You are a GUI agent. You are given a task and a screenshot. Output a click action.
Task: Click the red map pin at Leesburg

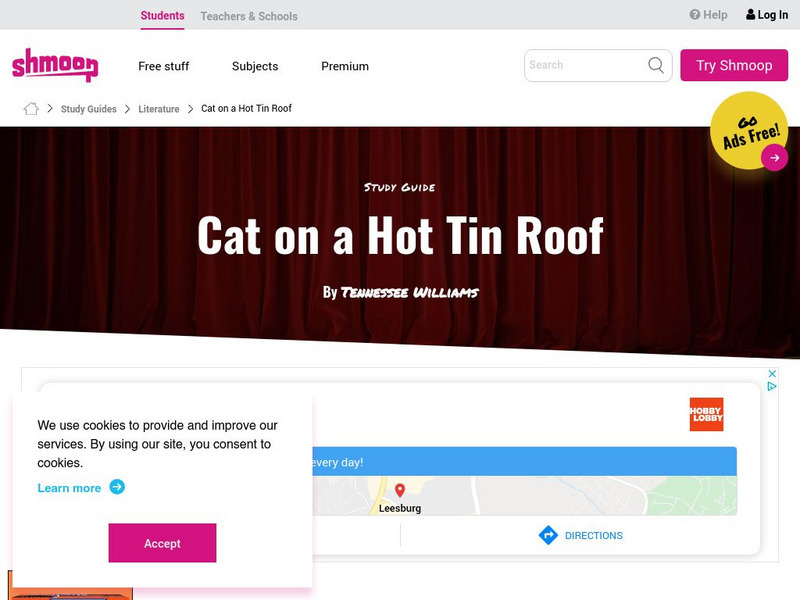point(400,490)
